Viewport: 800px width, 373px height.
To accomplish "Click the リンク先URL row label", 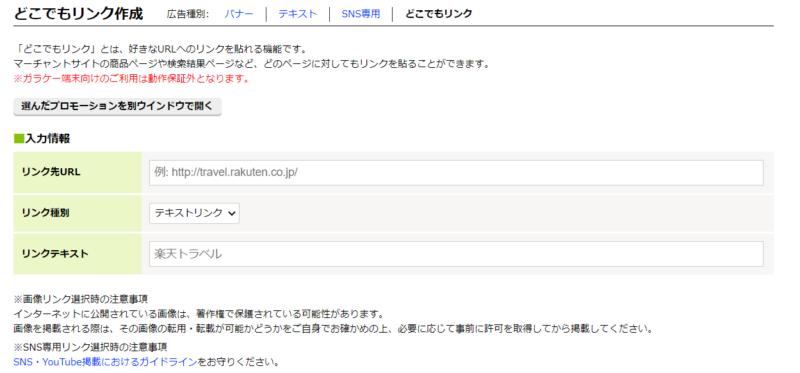I will pyautogui.click(x=51, y=172).
